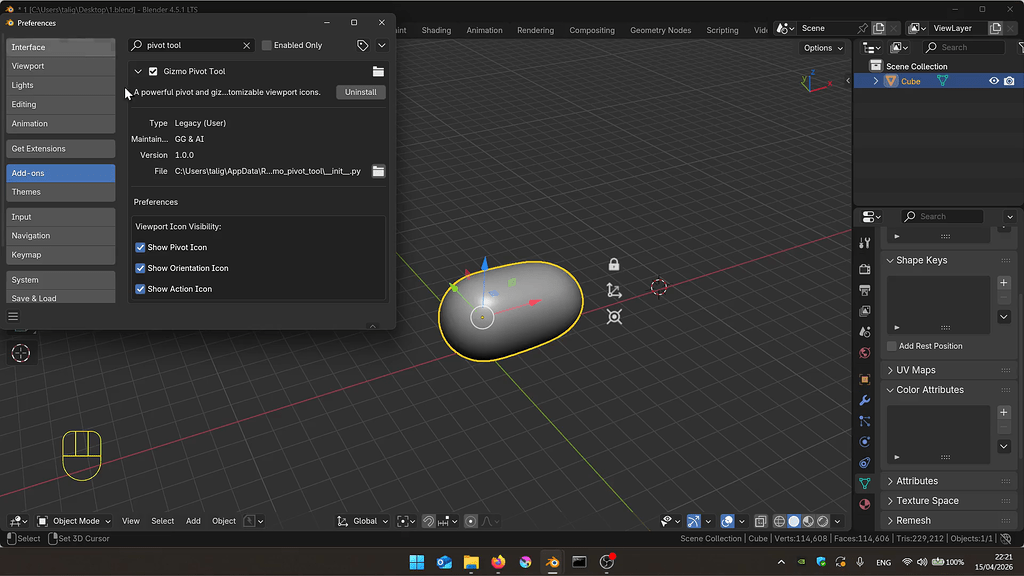Hide Cube in viewport via eye icon
This screenshot has width=1024, height=576.
(994, 81)
